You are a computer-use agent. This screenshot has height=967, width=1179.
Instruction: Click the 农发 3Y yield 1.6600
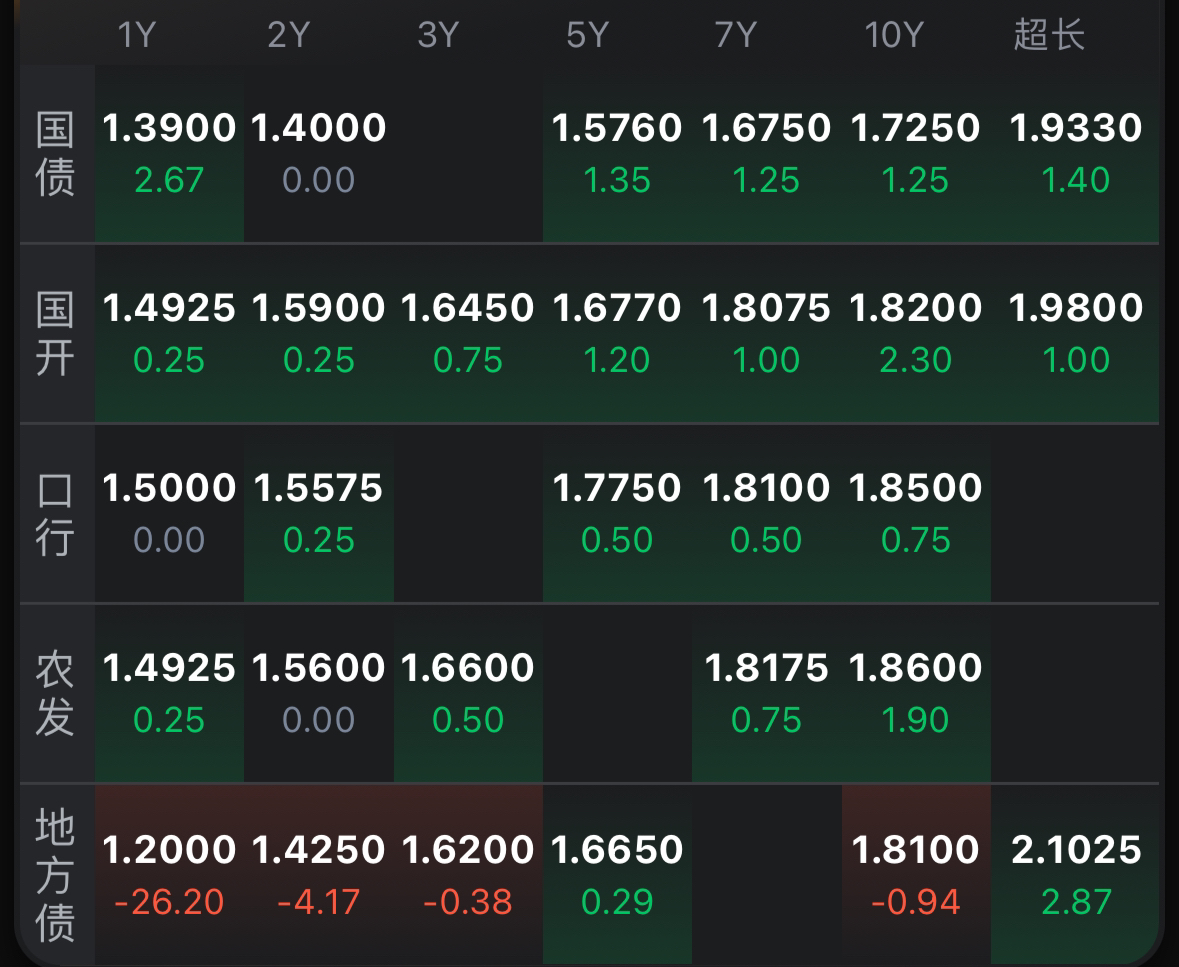tap(467, 668)
